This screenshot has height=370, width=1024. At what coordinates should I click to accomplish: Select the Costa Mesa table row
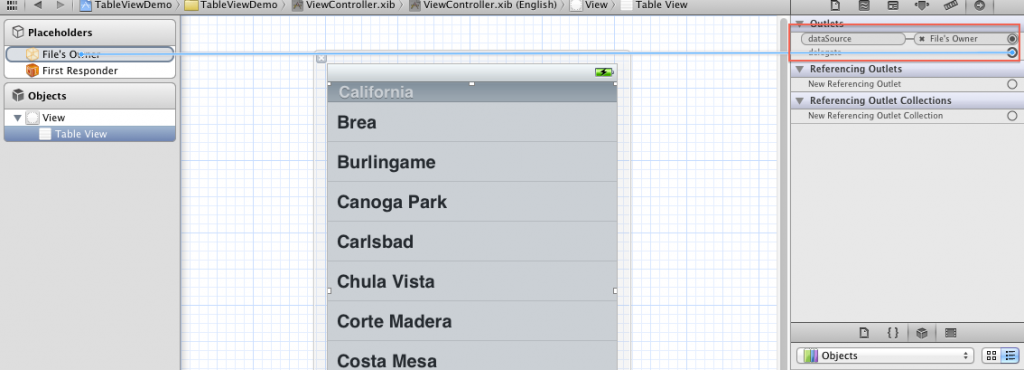point(472,356)
